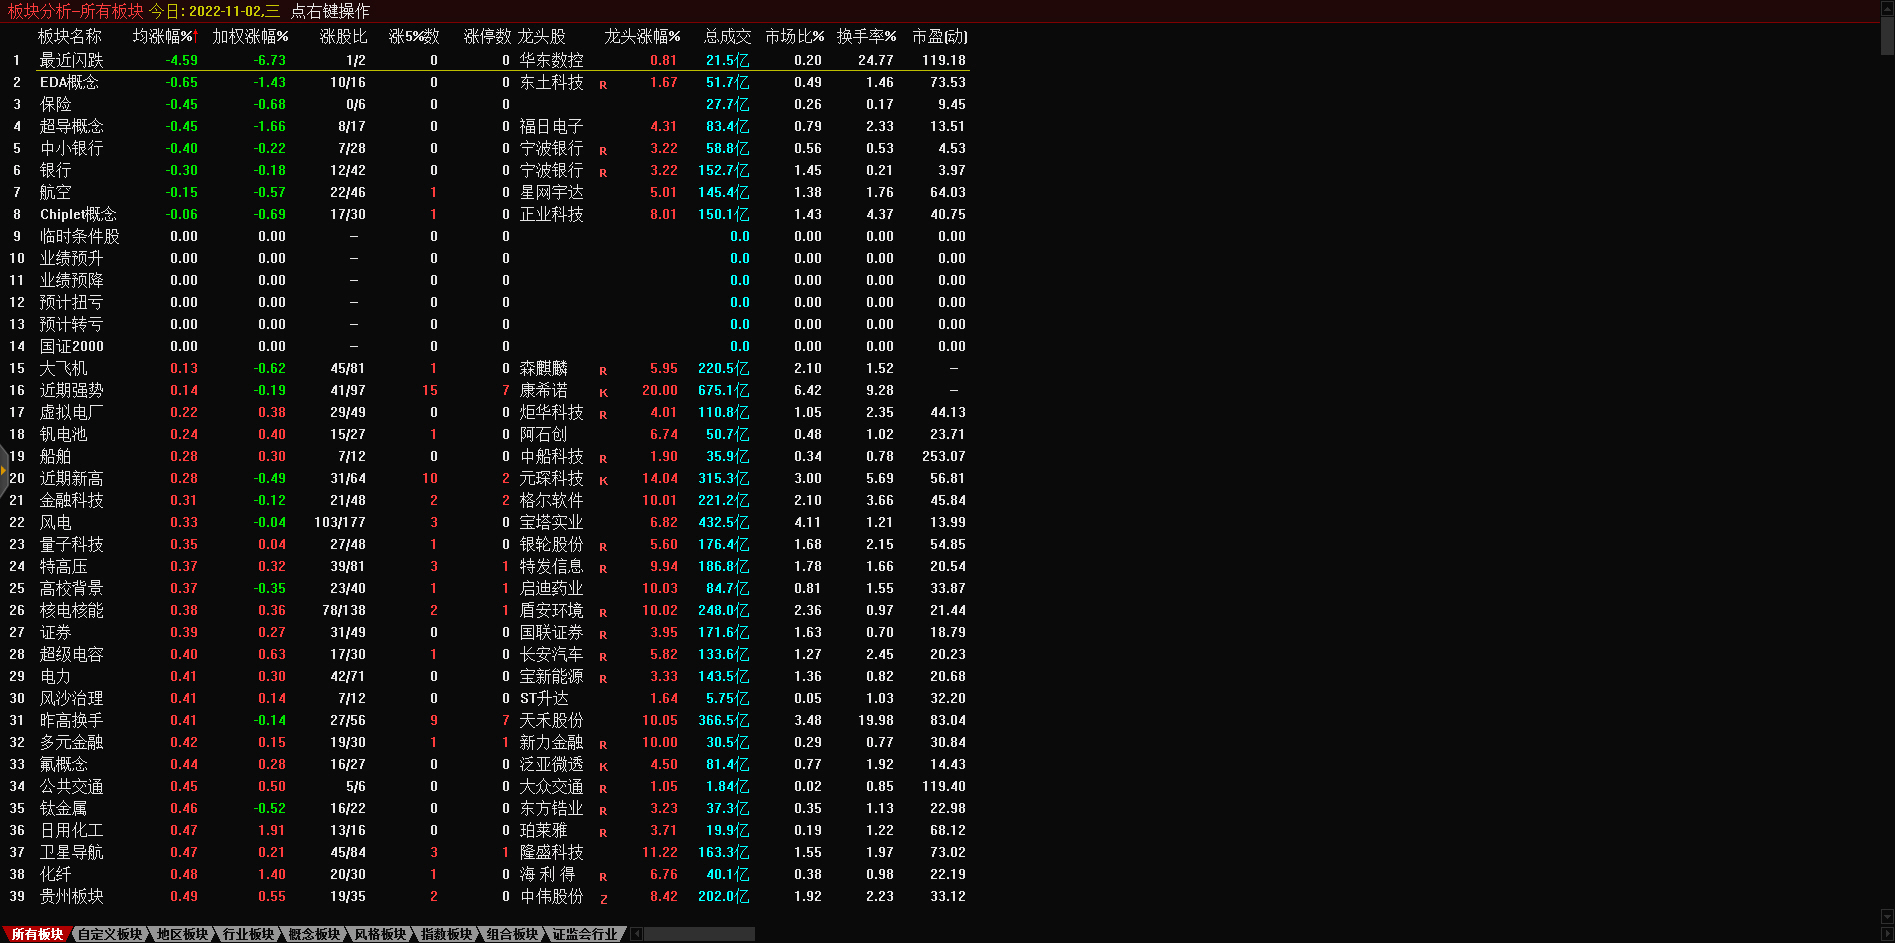The width and height of the screenshot is (1895, 943).
Task: Select the 最近闪跌 sector row
Action: [71, 61]
